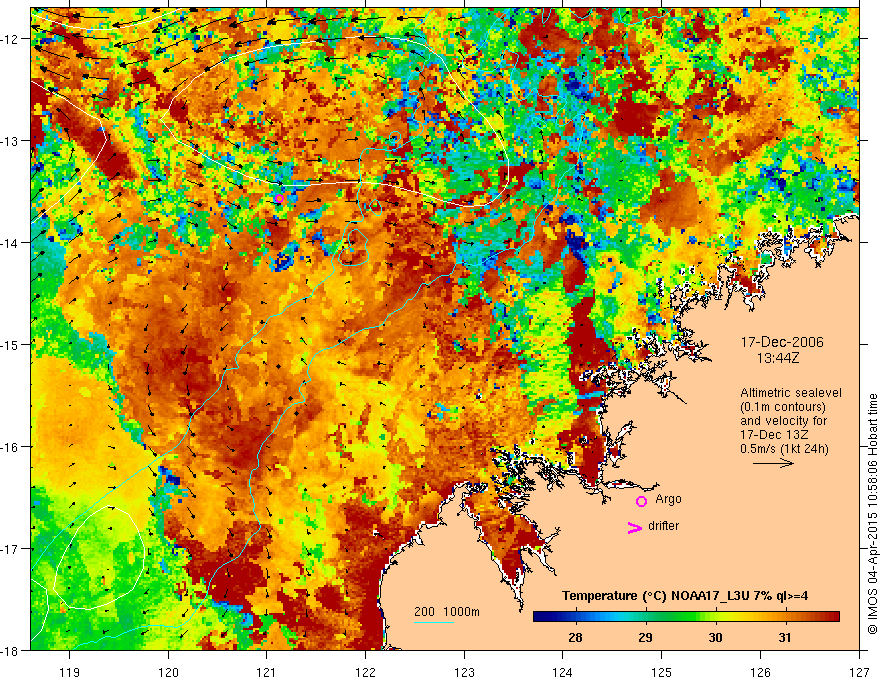This screenshot has width=880, height=680.
Task: Click the '123' longitude axis label
Action: 464,672
